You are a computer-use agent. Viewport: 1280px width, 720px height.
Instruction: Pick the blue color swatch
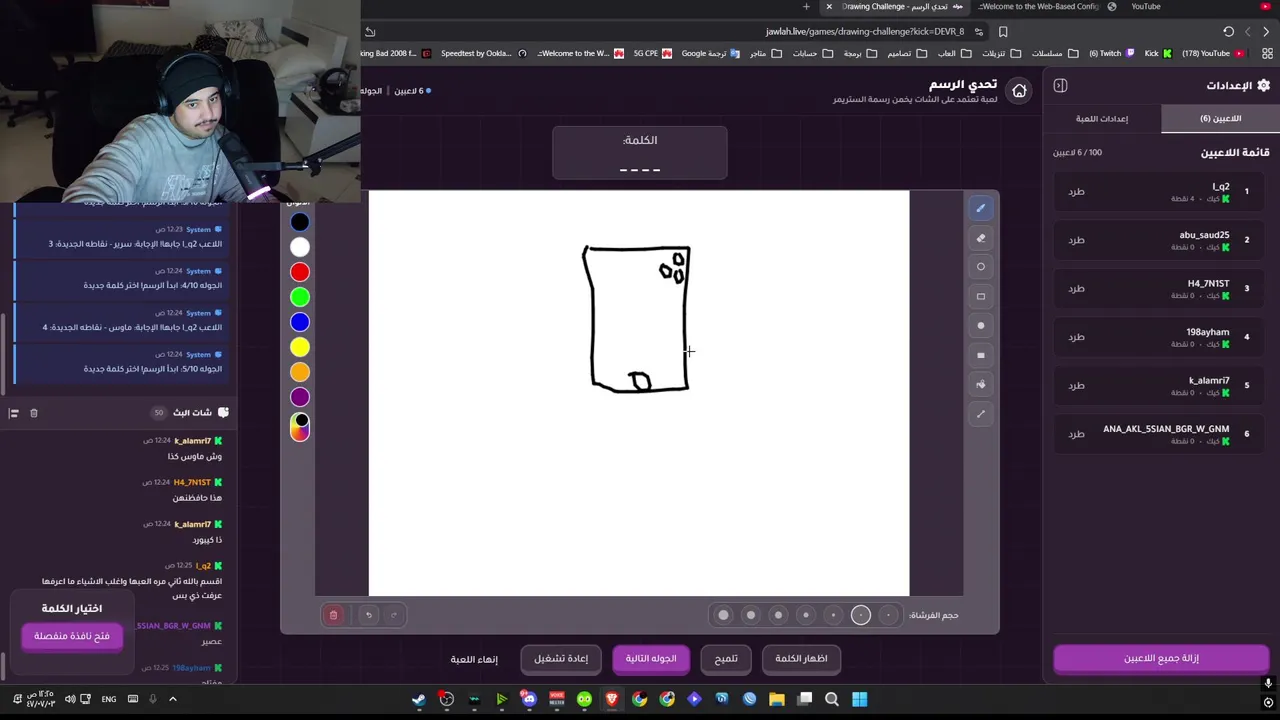pyautogui.click(x=300, y=322)
